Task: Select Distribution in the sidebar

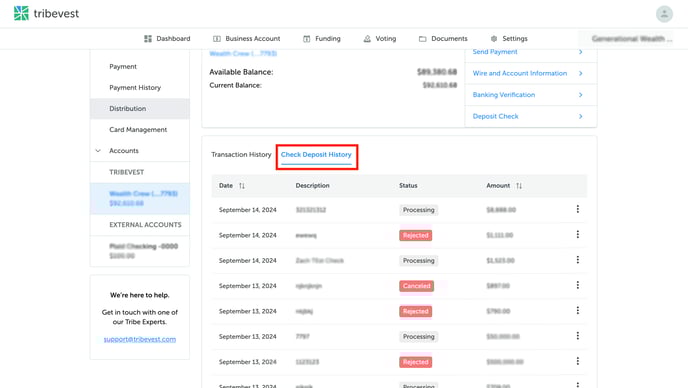Action: point(140,108)
